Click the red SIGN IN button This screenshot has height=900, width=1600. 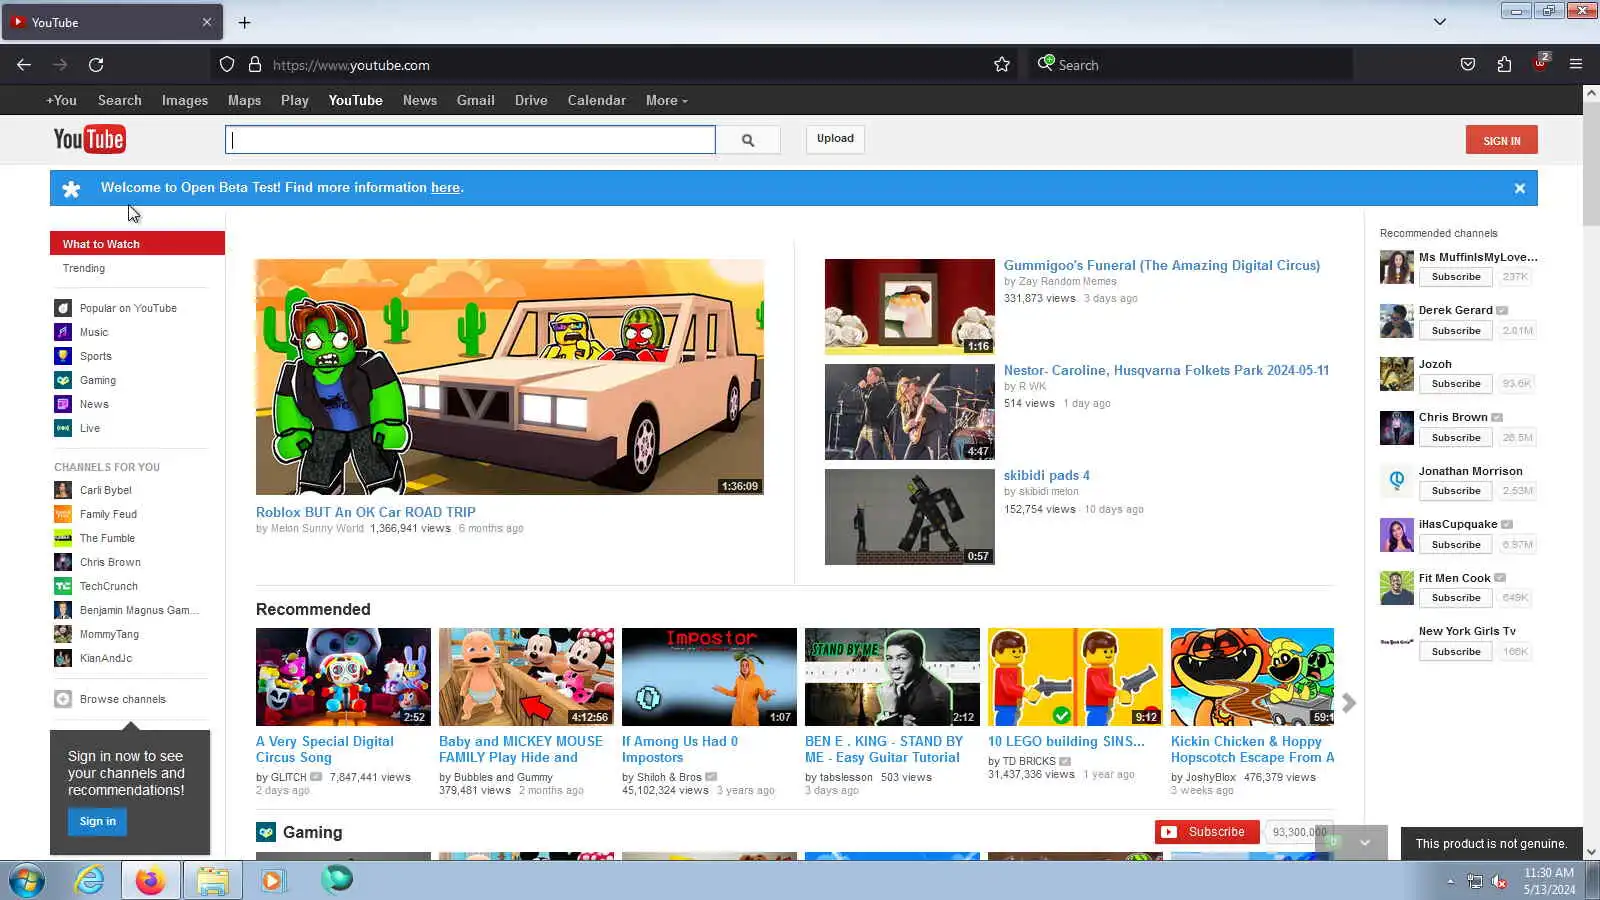click(x=1502, y=140)
